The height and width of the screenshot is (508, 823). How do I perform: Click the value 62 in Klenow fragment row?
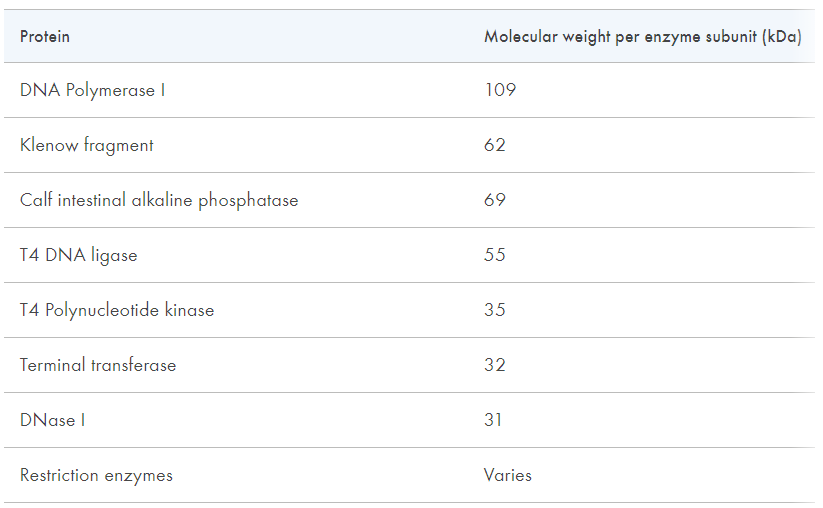[494, 145]
